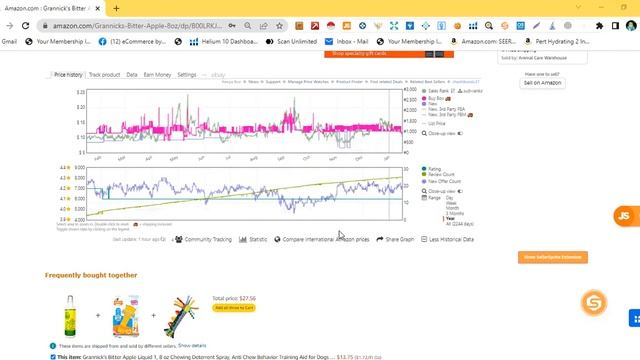The width and height of the screenshot is (640, 360).
Task: Go forward in browser history
Action: coord(9,26)
